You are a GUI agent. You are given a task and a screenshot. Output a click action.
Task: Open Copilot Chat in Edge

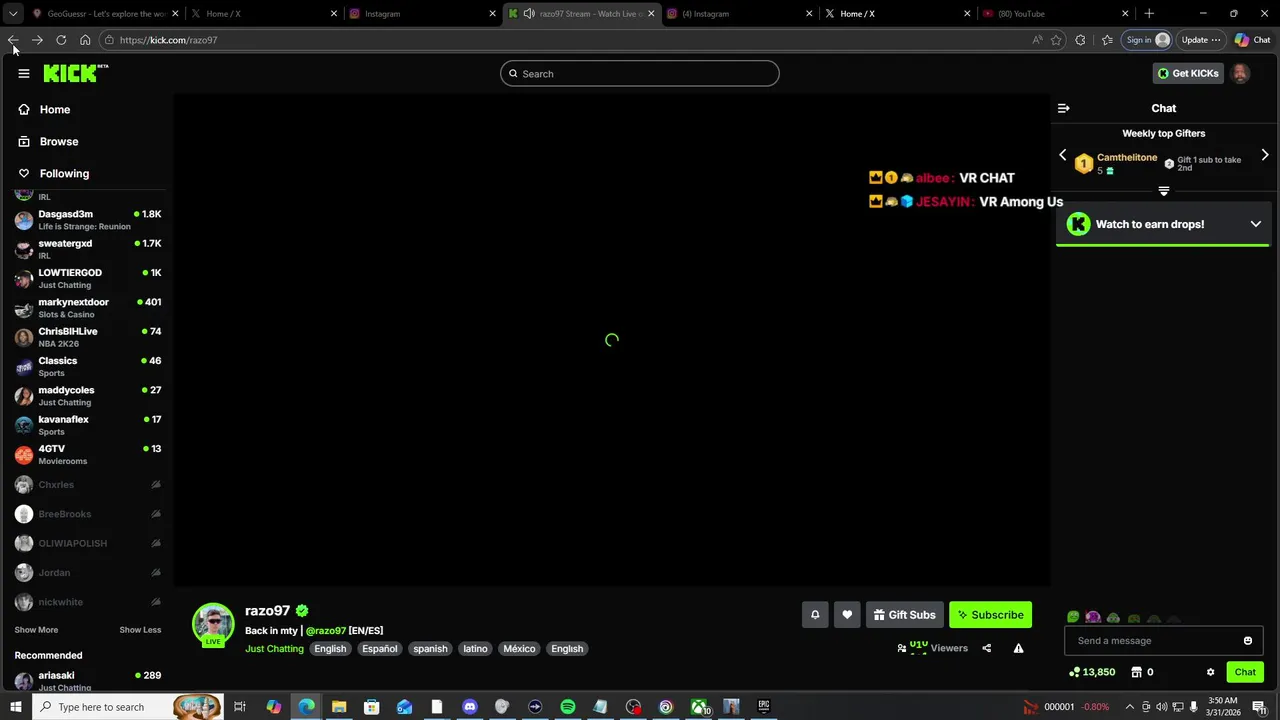pyautogui.click(x=1252, y=40)
